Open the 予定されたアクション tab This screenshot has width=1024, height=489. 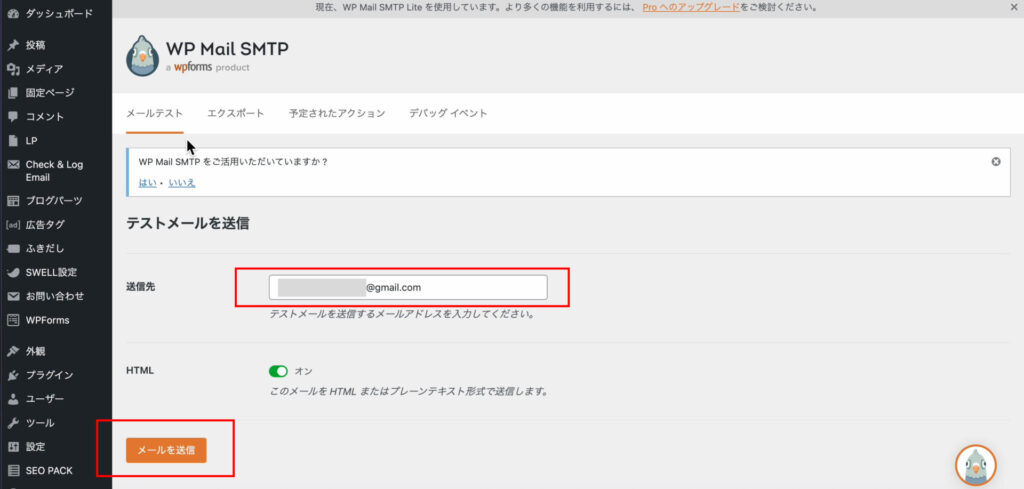pyautogui.click(x=337, y=113)
